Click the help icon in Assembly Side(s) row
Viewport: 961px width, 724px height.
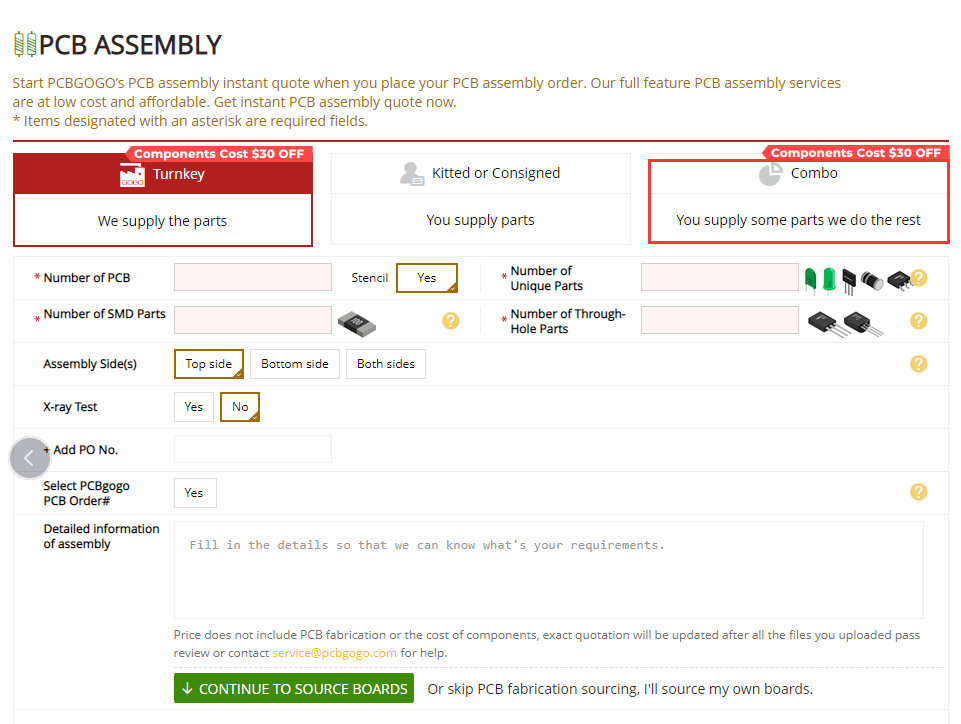[x=918, y=364]
